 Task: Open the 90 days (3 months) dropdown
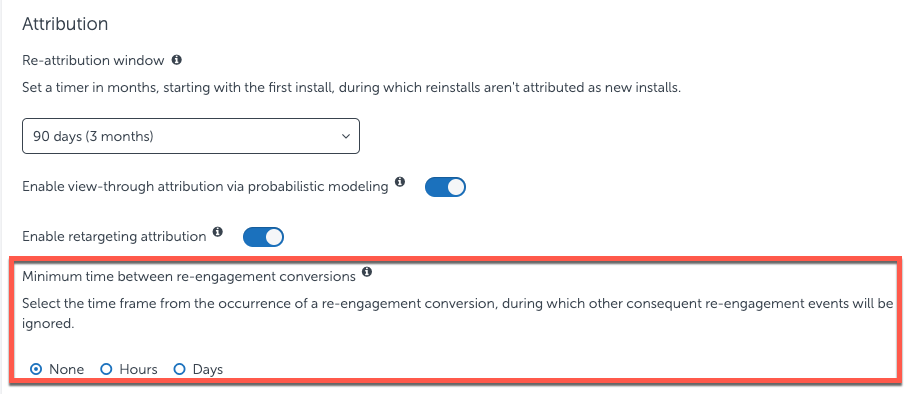pyautogui.click(x=191, y=136)
